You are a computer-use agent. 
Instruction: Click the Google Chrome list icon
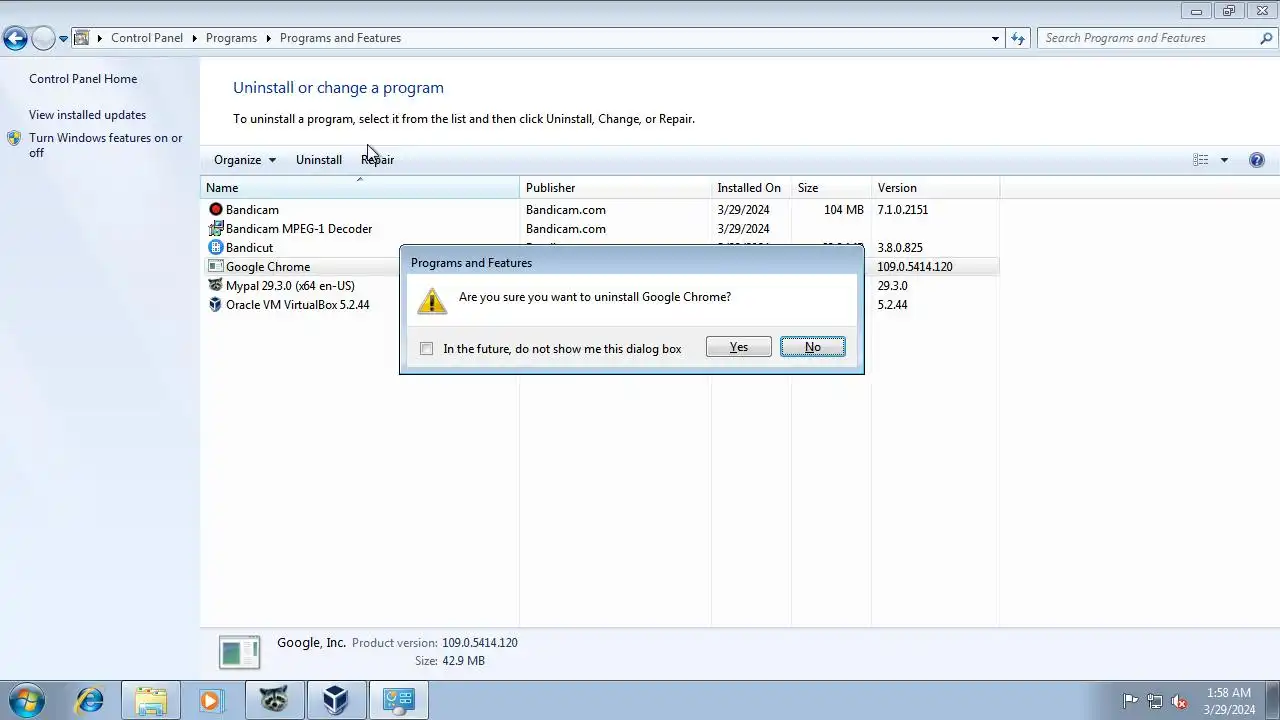point(215,267)
